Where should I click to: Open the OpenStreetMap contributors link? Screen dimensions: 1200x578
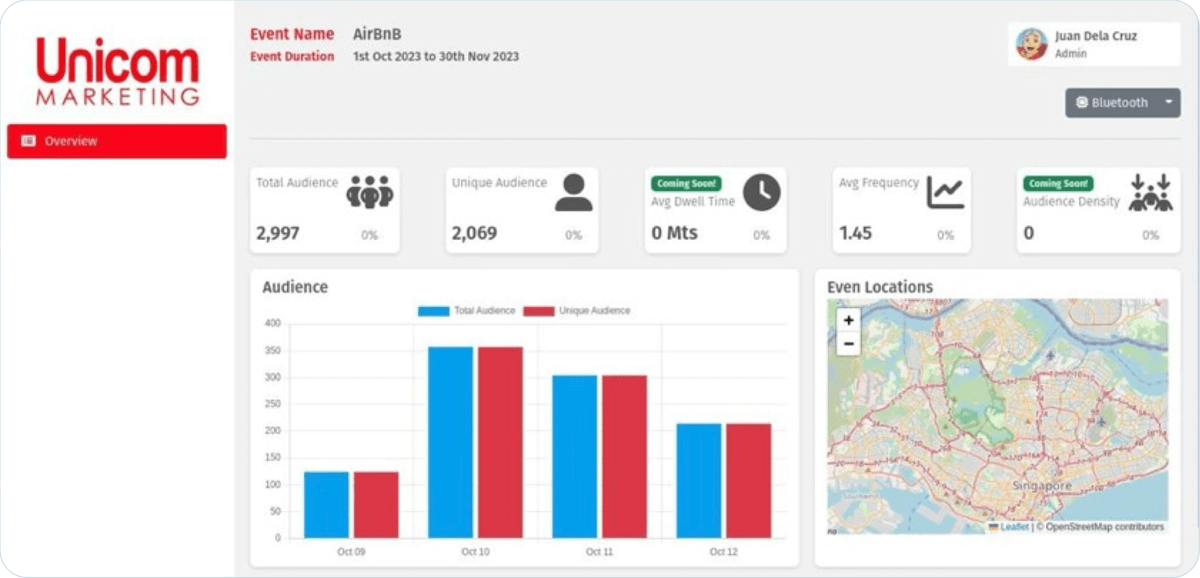click(x=1104, y=527)
